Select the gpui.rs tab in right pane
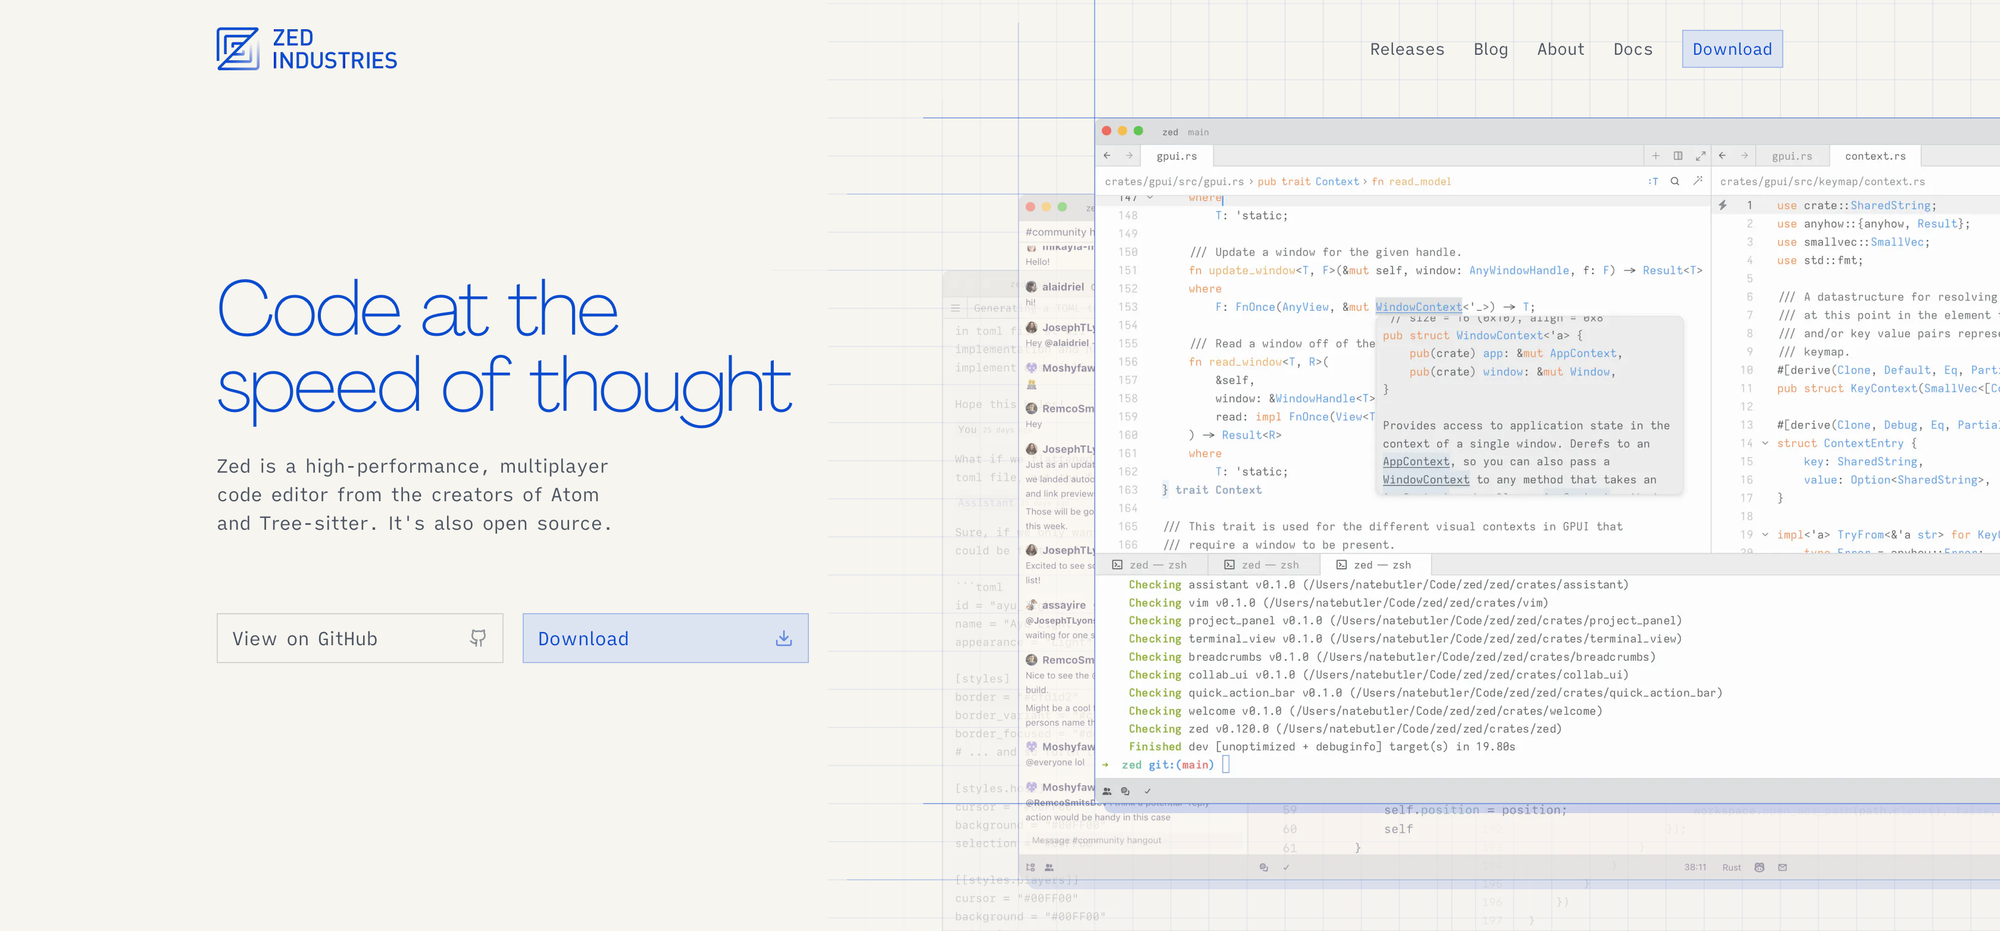This screenshot has height=931, width=2000. [x=1792, y=156]
